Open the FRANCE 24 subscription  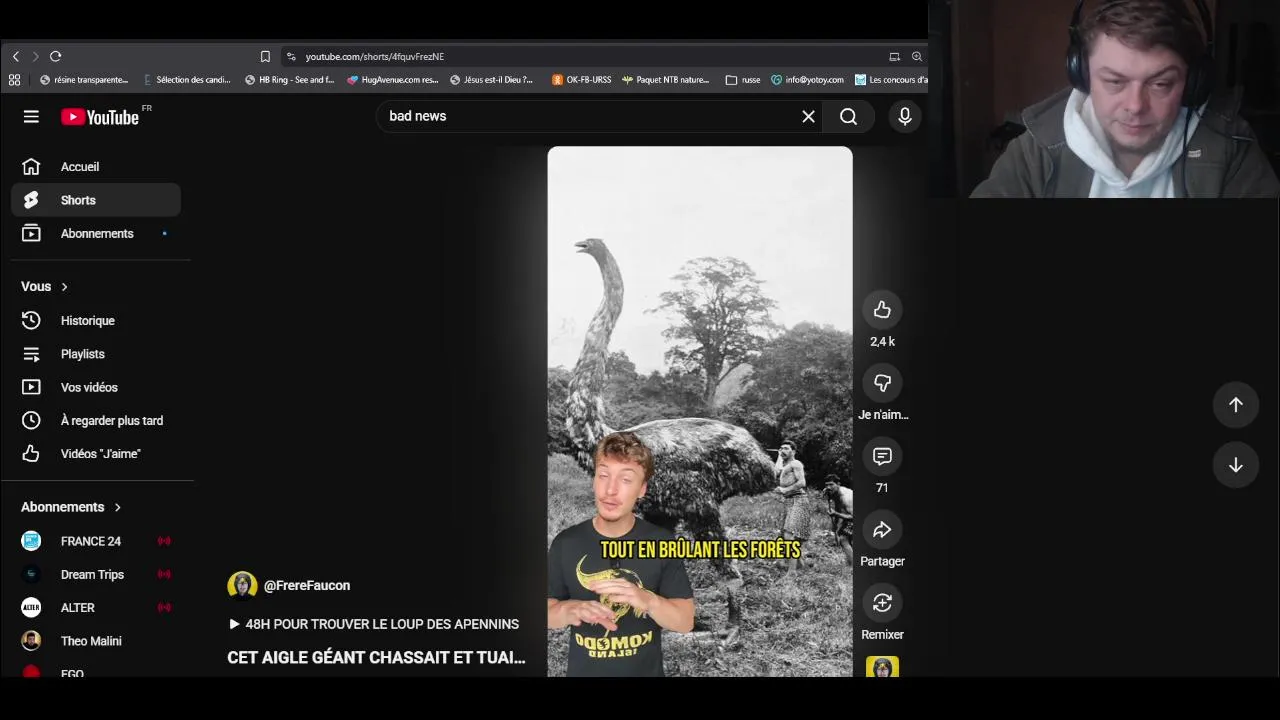(x=96, y=541)
